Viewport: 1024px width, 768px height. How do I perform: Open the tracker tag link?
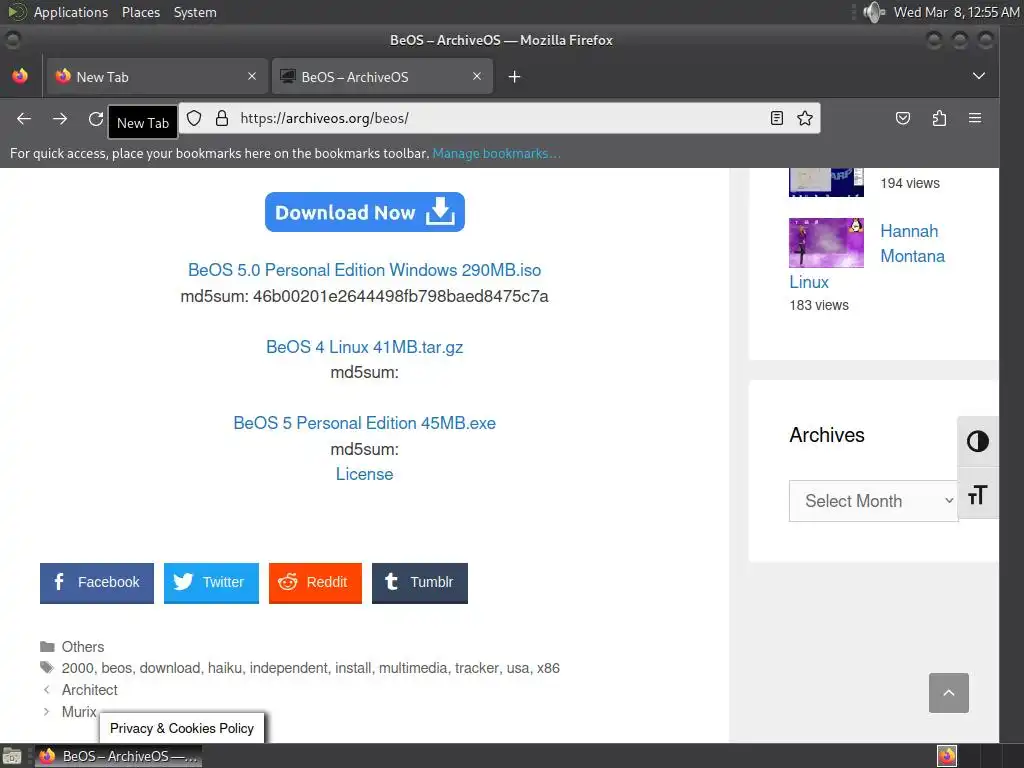[477, 668]
